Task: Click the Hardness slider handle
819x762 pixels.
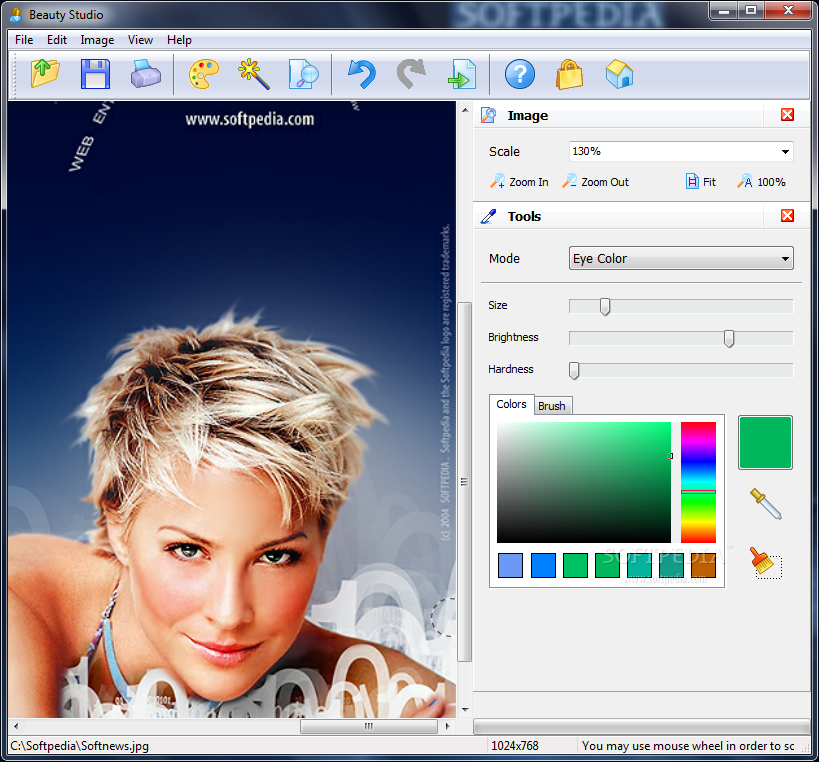Action: 574,370
